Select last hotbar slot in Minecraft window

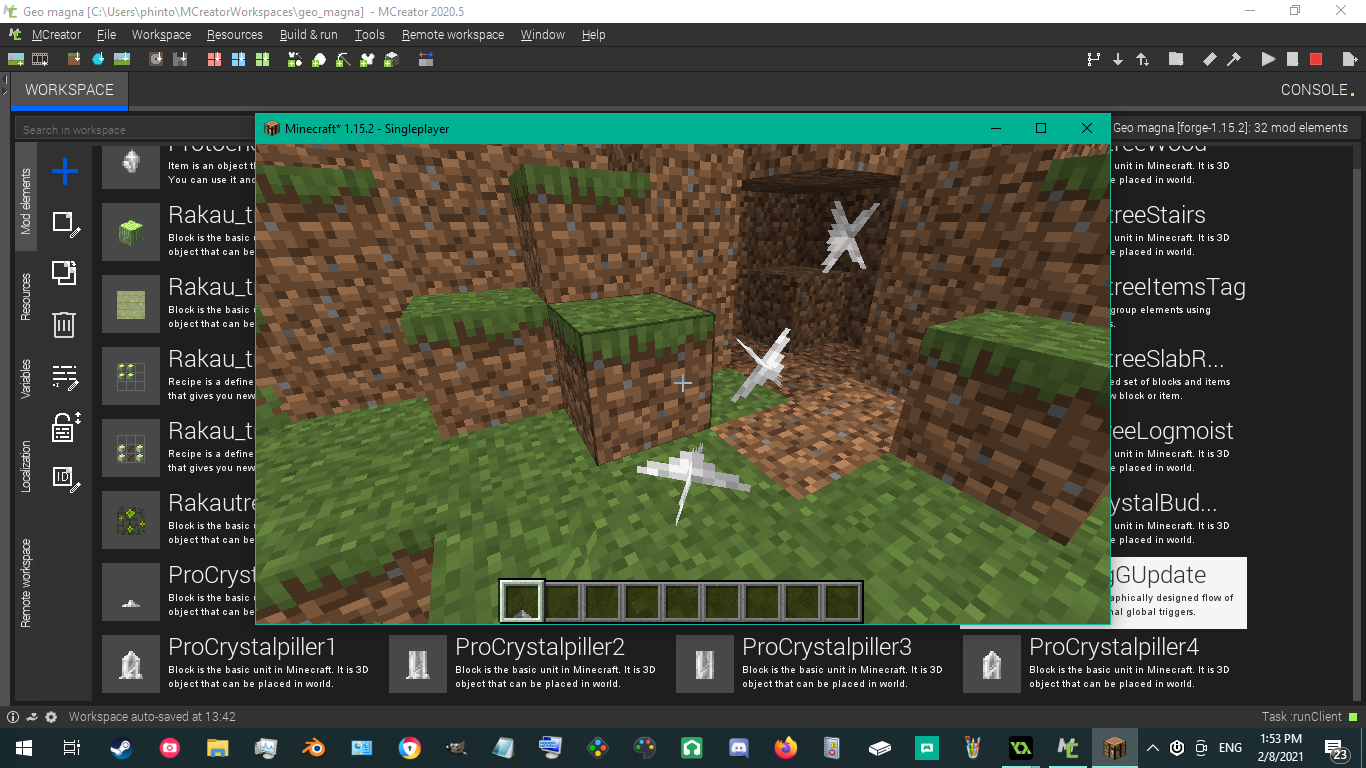[x=842, y=601]
